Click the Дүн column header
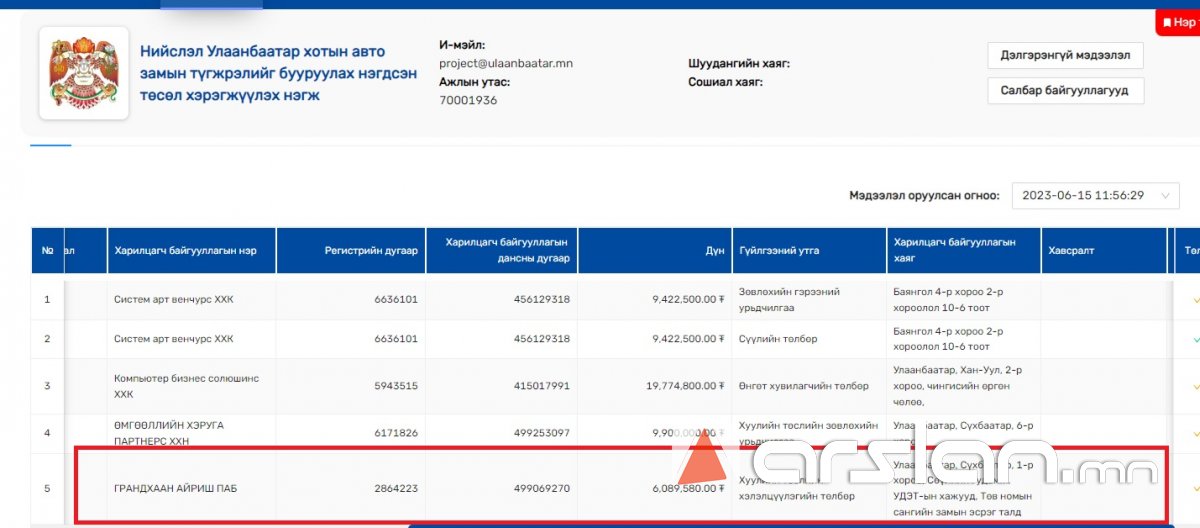The height and width of the screenshot is (528, 1200). click(714, 251)
